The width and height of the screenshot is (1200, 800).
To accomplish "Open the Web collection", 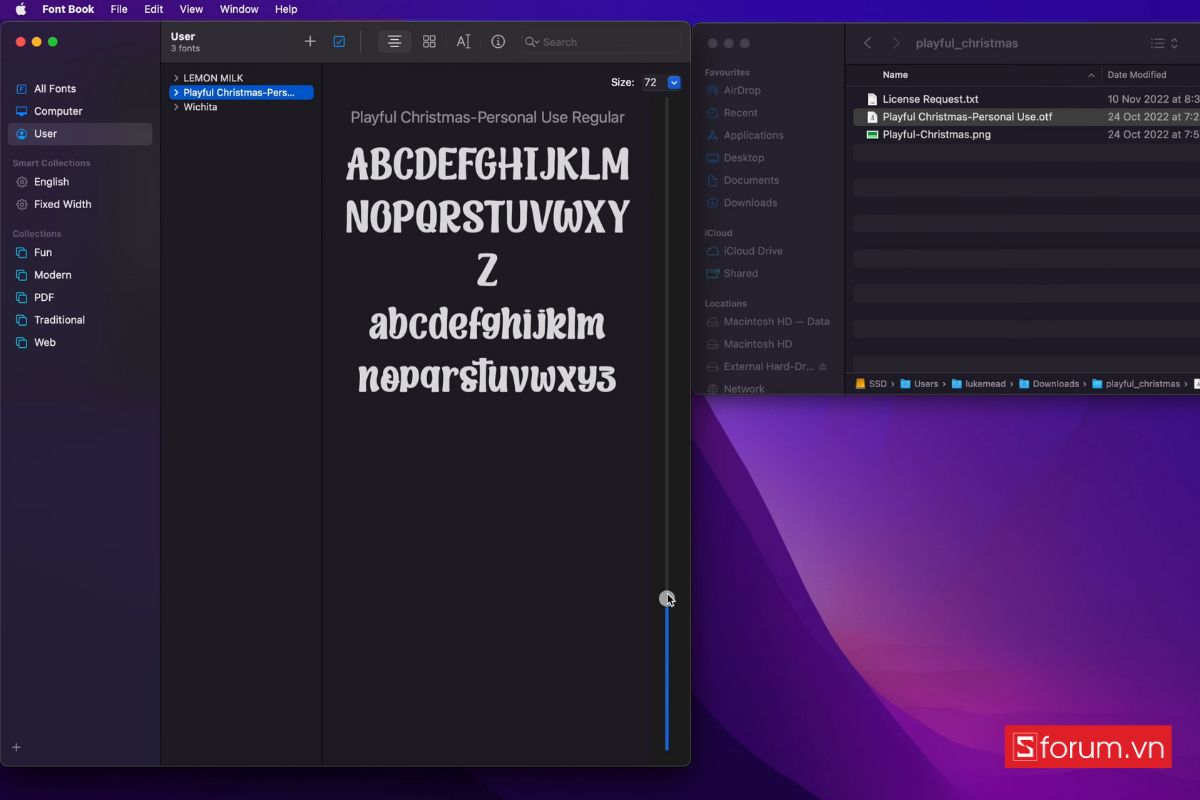I will click(x=80, y=342).
